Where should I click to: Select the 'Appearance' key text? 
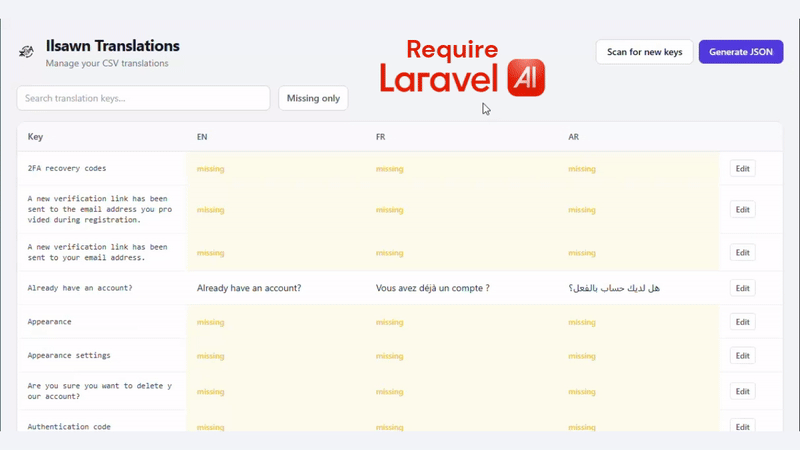(x=49, y=321)
